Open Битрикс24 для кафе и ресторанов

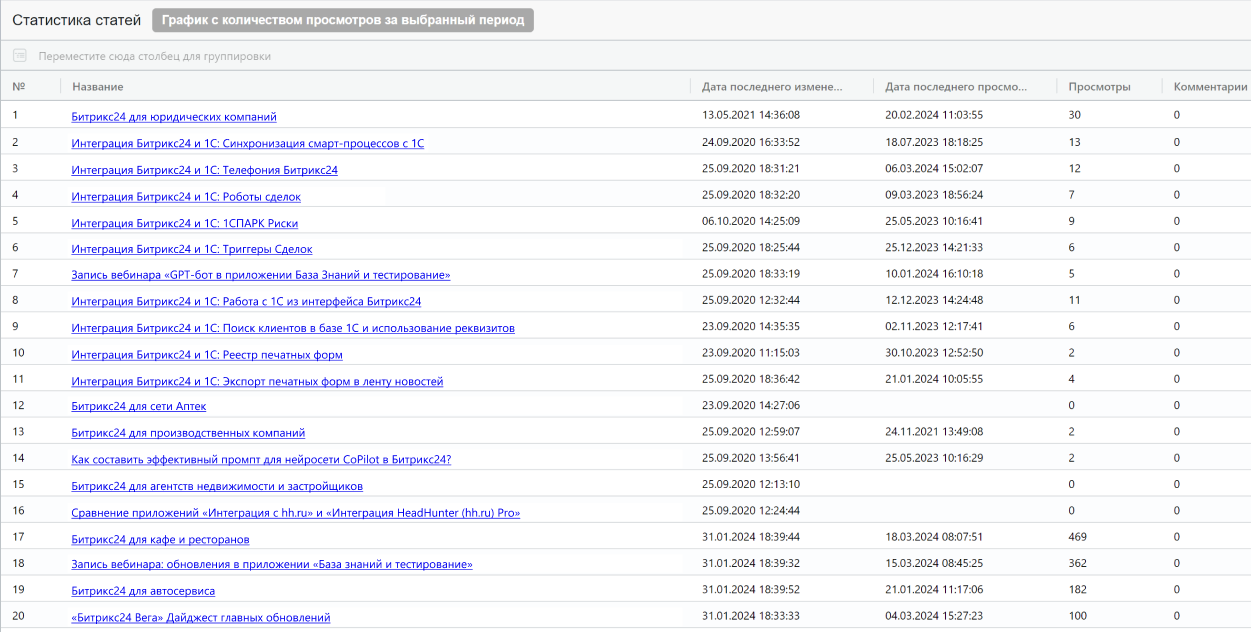pos(160,540)
